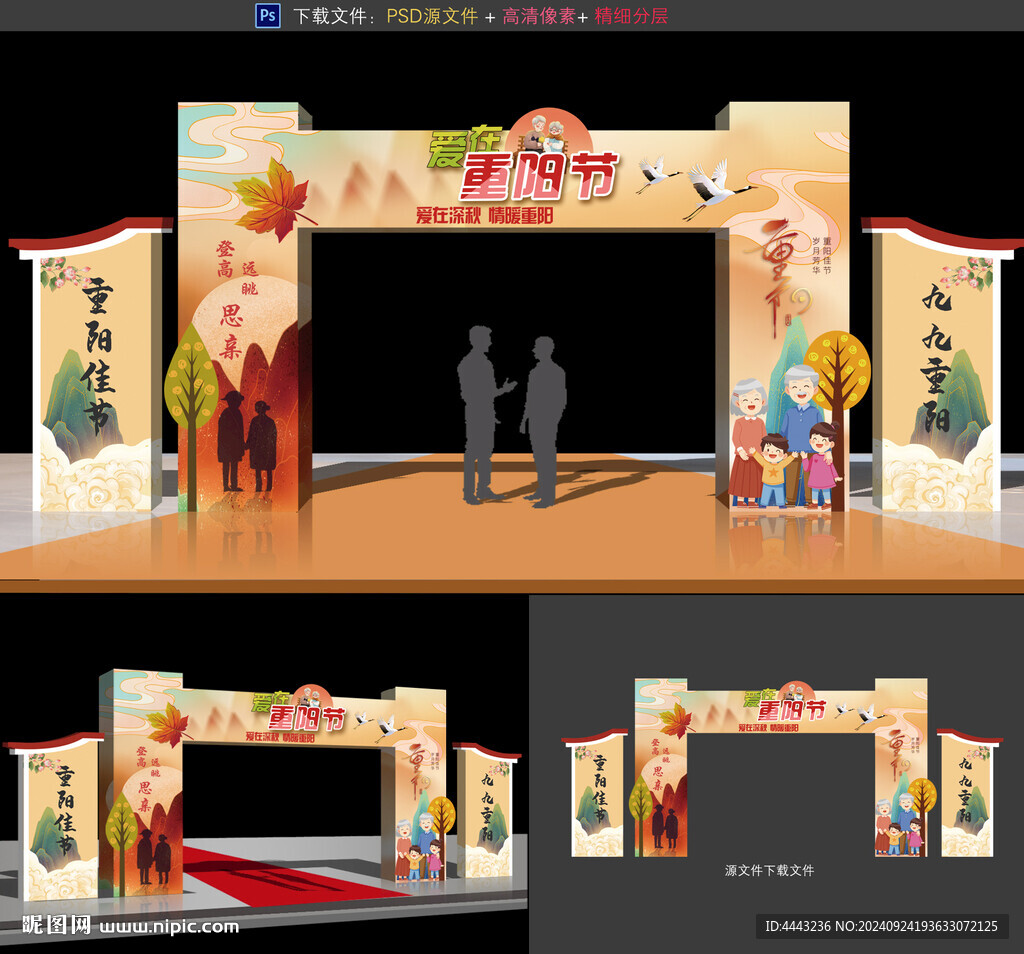Click the yellow 'PSD源文件' text
The width and height of the screenshot is (1024, 954).
click(432, 16)
